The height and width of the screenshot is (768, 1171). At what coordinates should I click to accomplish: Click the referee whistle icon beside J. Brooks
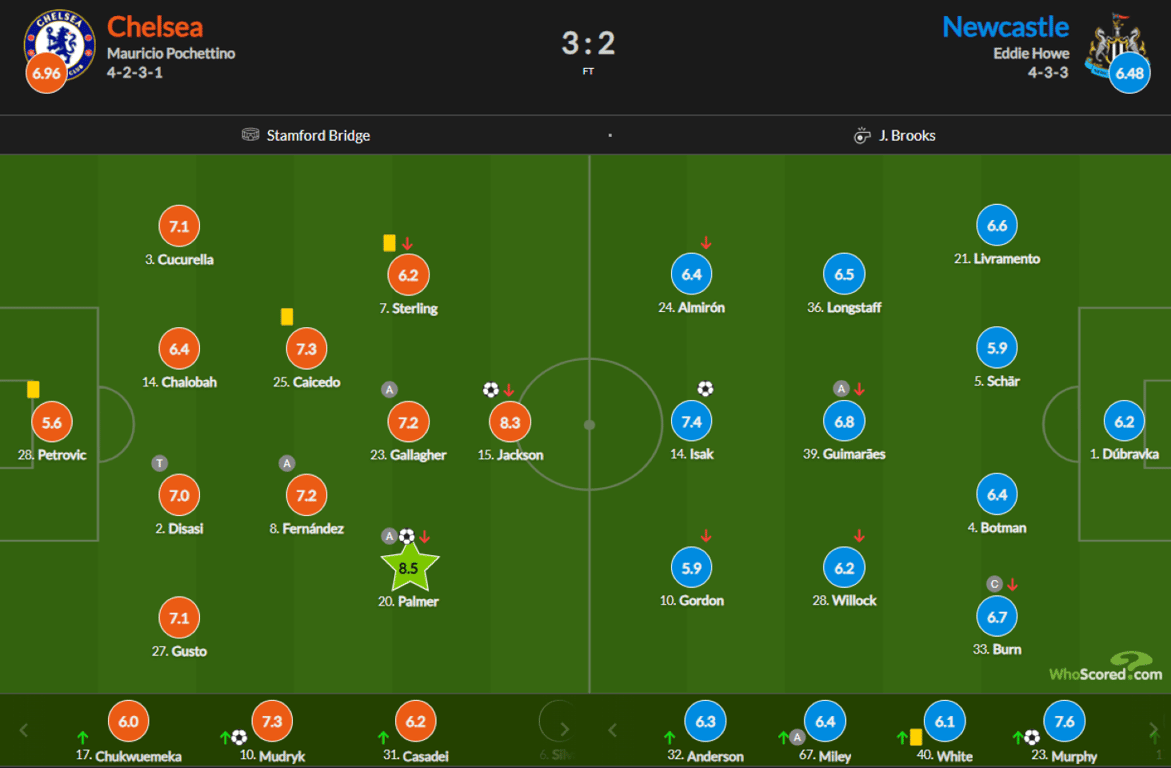[862, 135]
